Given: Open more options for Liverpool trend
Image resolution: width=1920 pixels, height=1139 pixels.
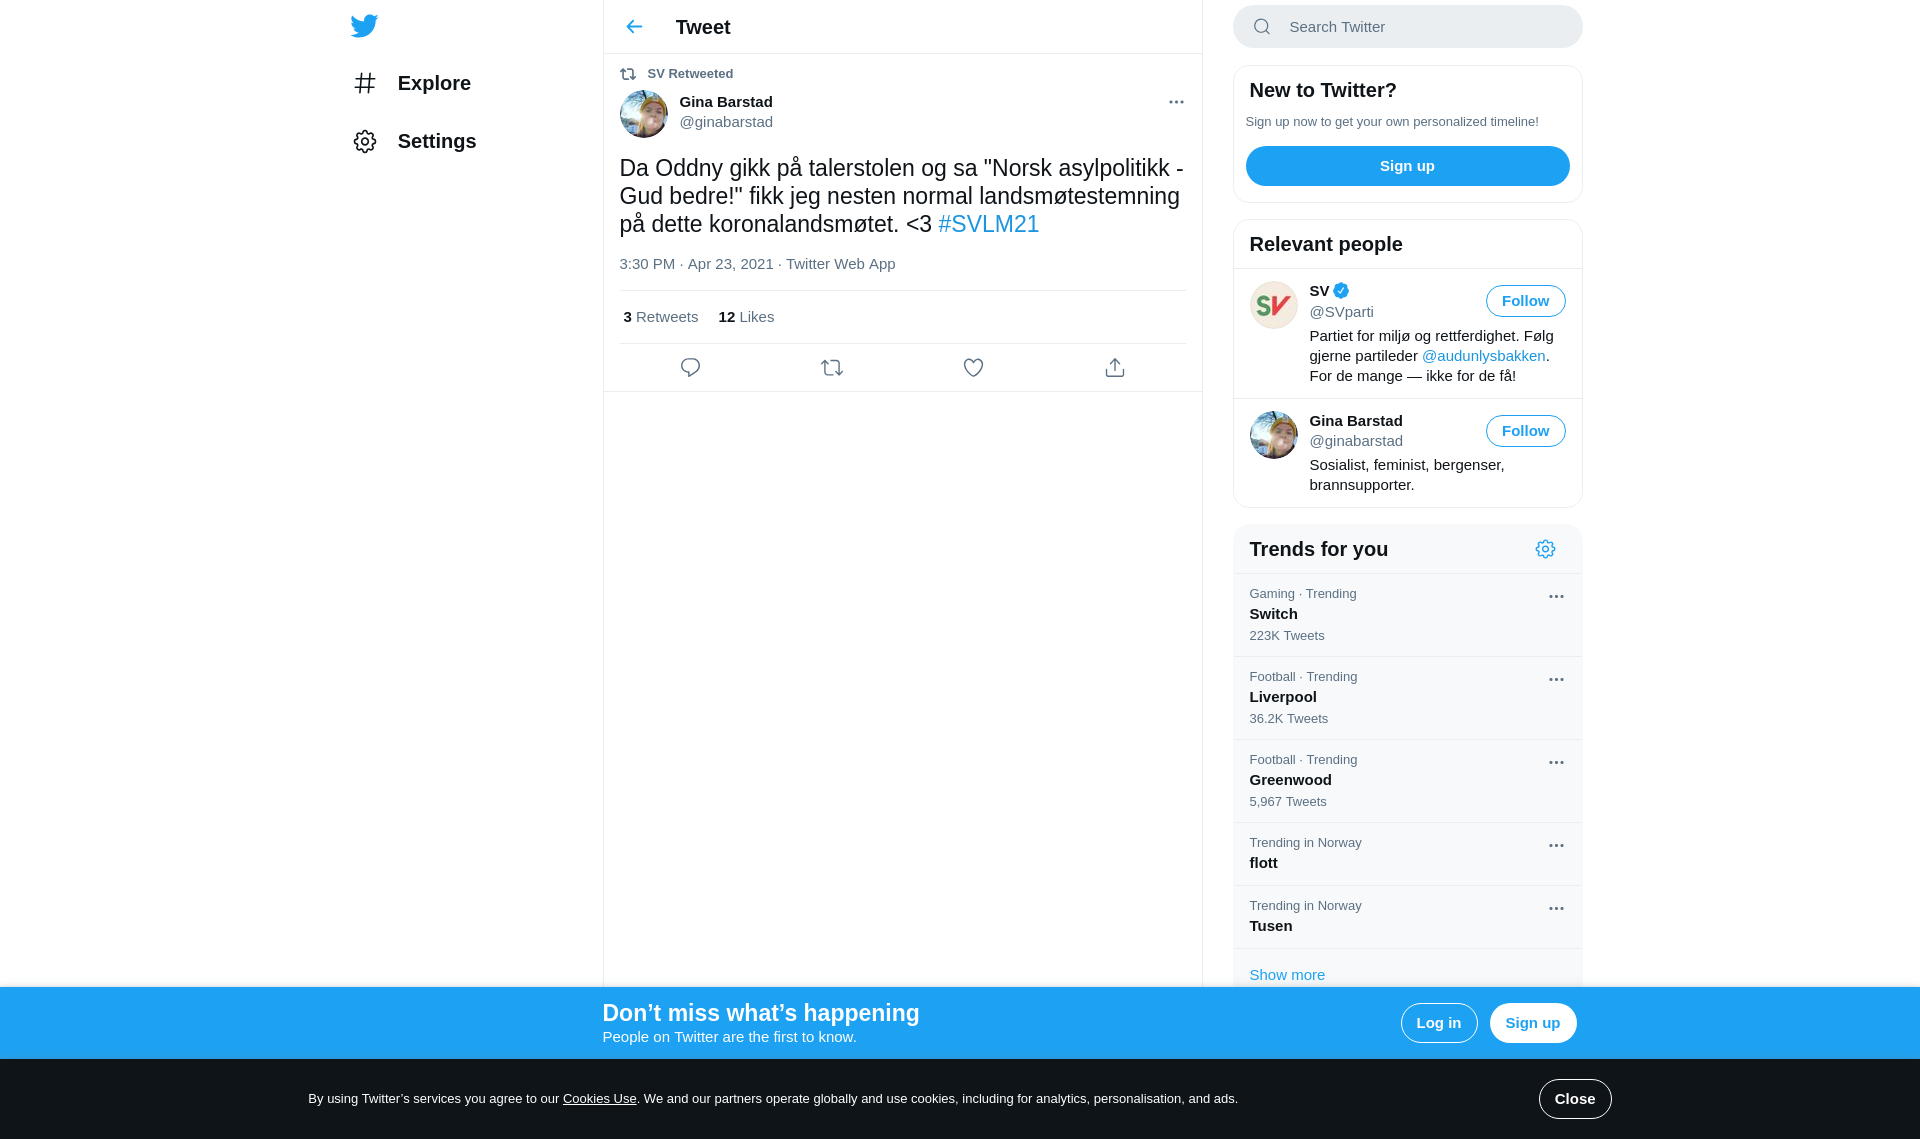Looking at the screenshot, I should [1556, 680].
